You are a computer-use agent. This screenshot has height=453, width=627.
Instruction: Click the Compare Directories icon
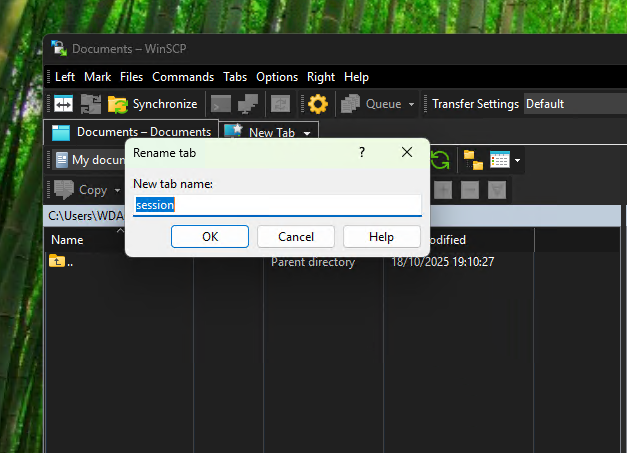coord(64,104)
